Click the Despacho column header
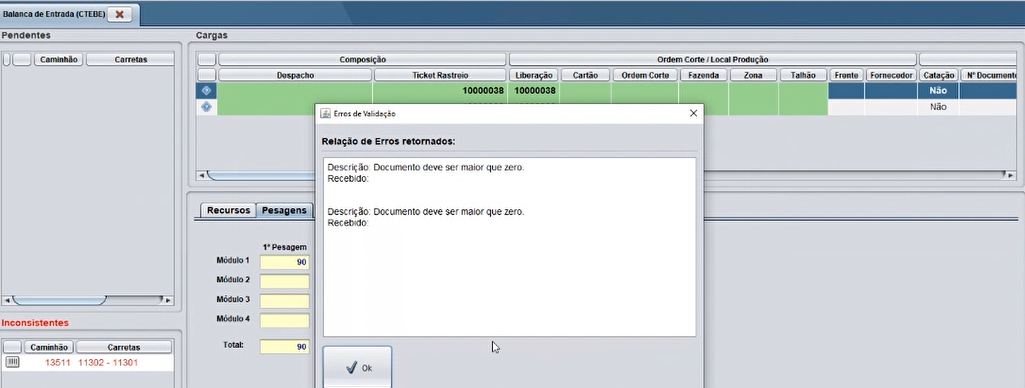Image resolution: width=1025 pixels, height=388 pixels. coord(295,75)
